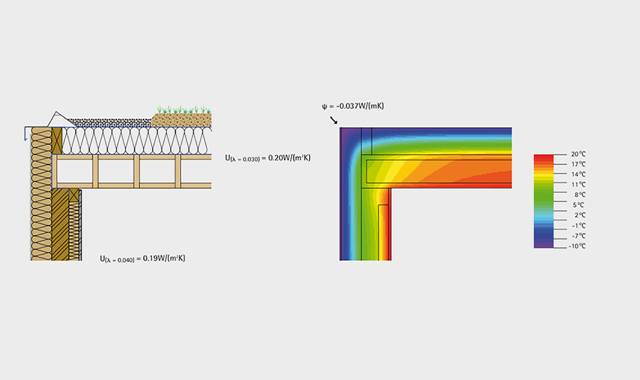The width and height of the screenshot is (640, 380).
Task: Click the psi value label -0.037W/(mK)
Action: (x=353, y=106)
